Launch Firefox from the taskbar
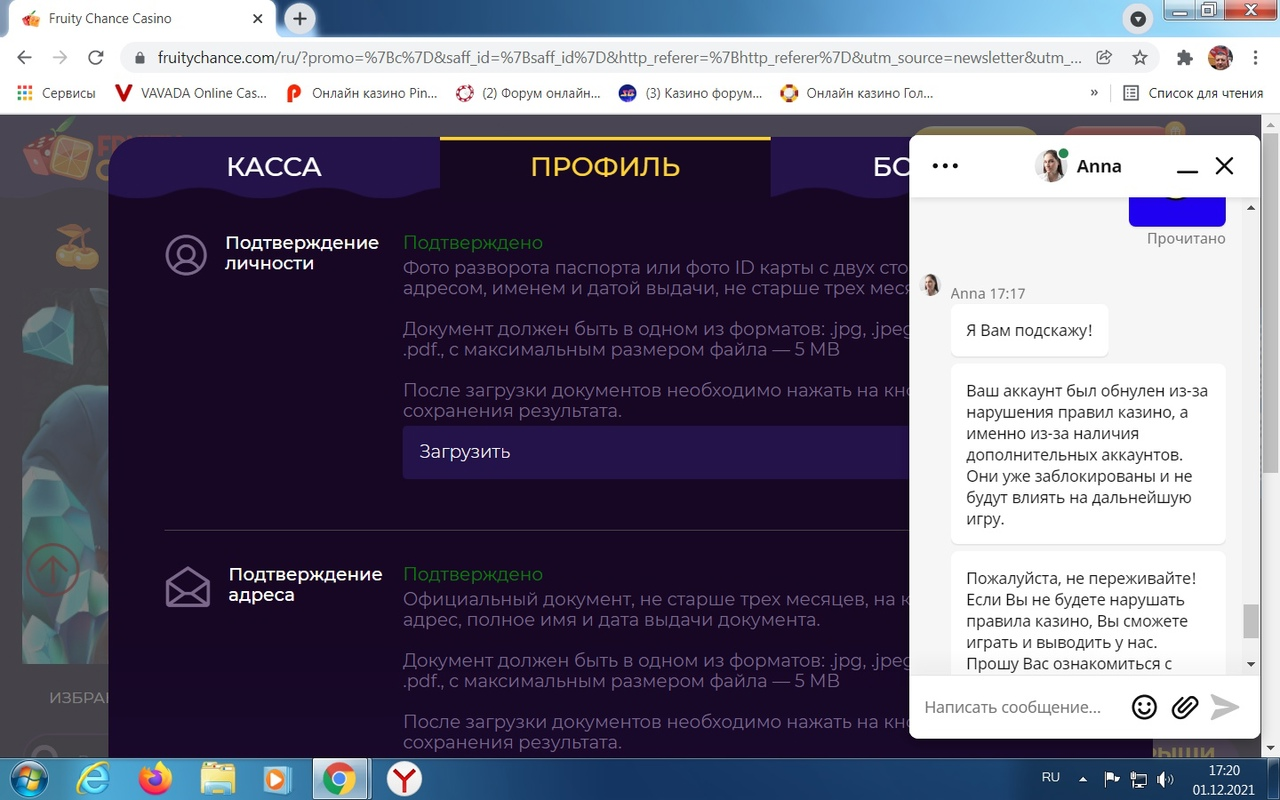 coord(155,778)
